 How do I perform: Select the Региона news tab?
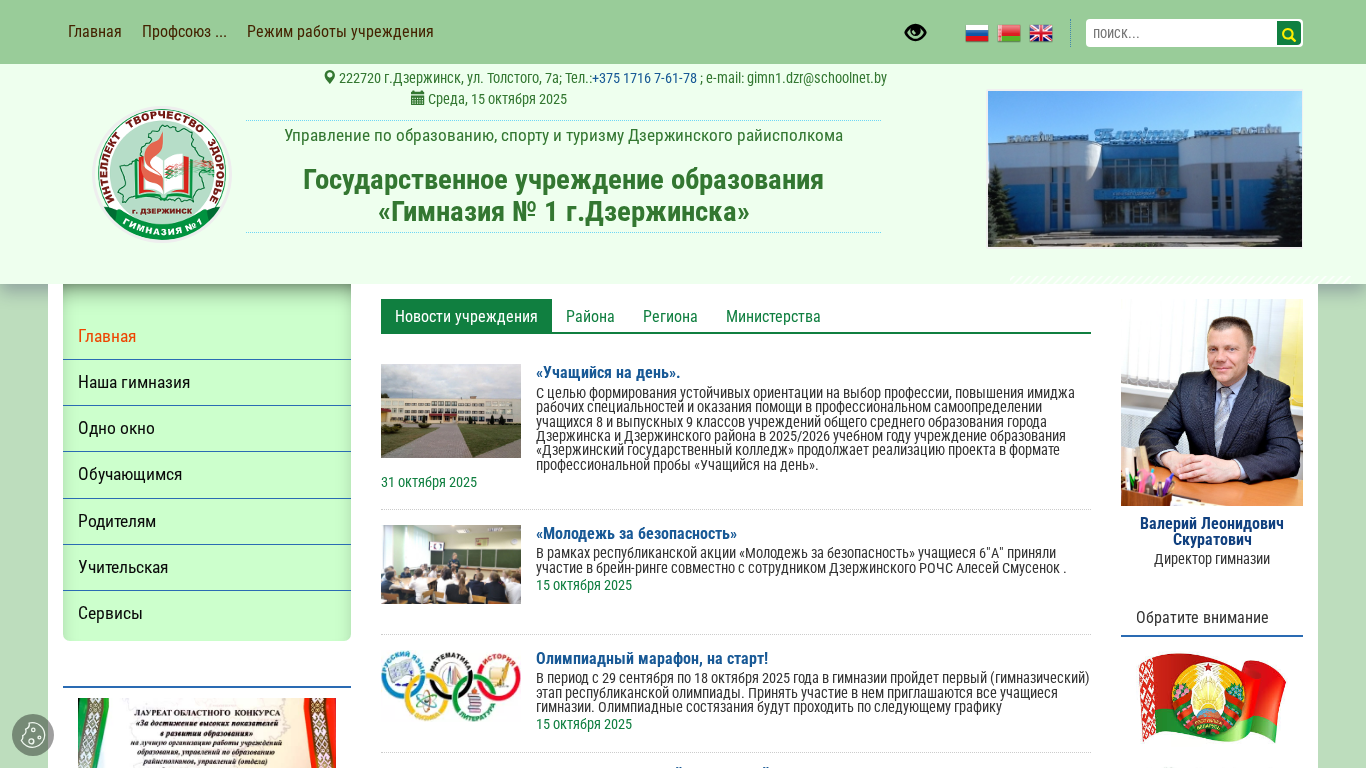click(670, 316)
